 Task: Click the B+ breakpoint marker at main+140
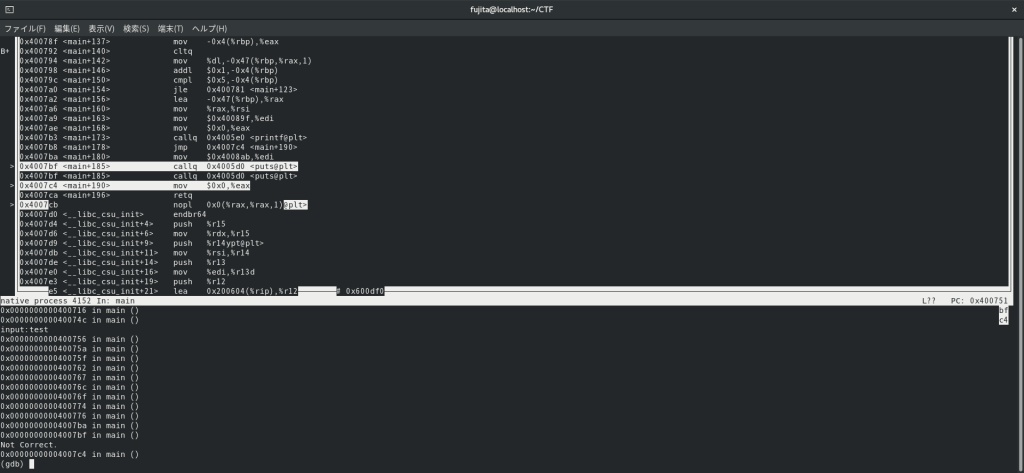pyautogui.click(x=6, y=51)
